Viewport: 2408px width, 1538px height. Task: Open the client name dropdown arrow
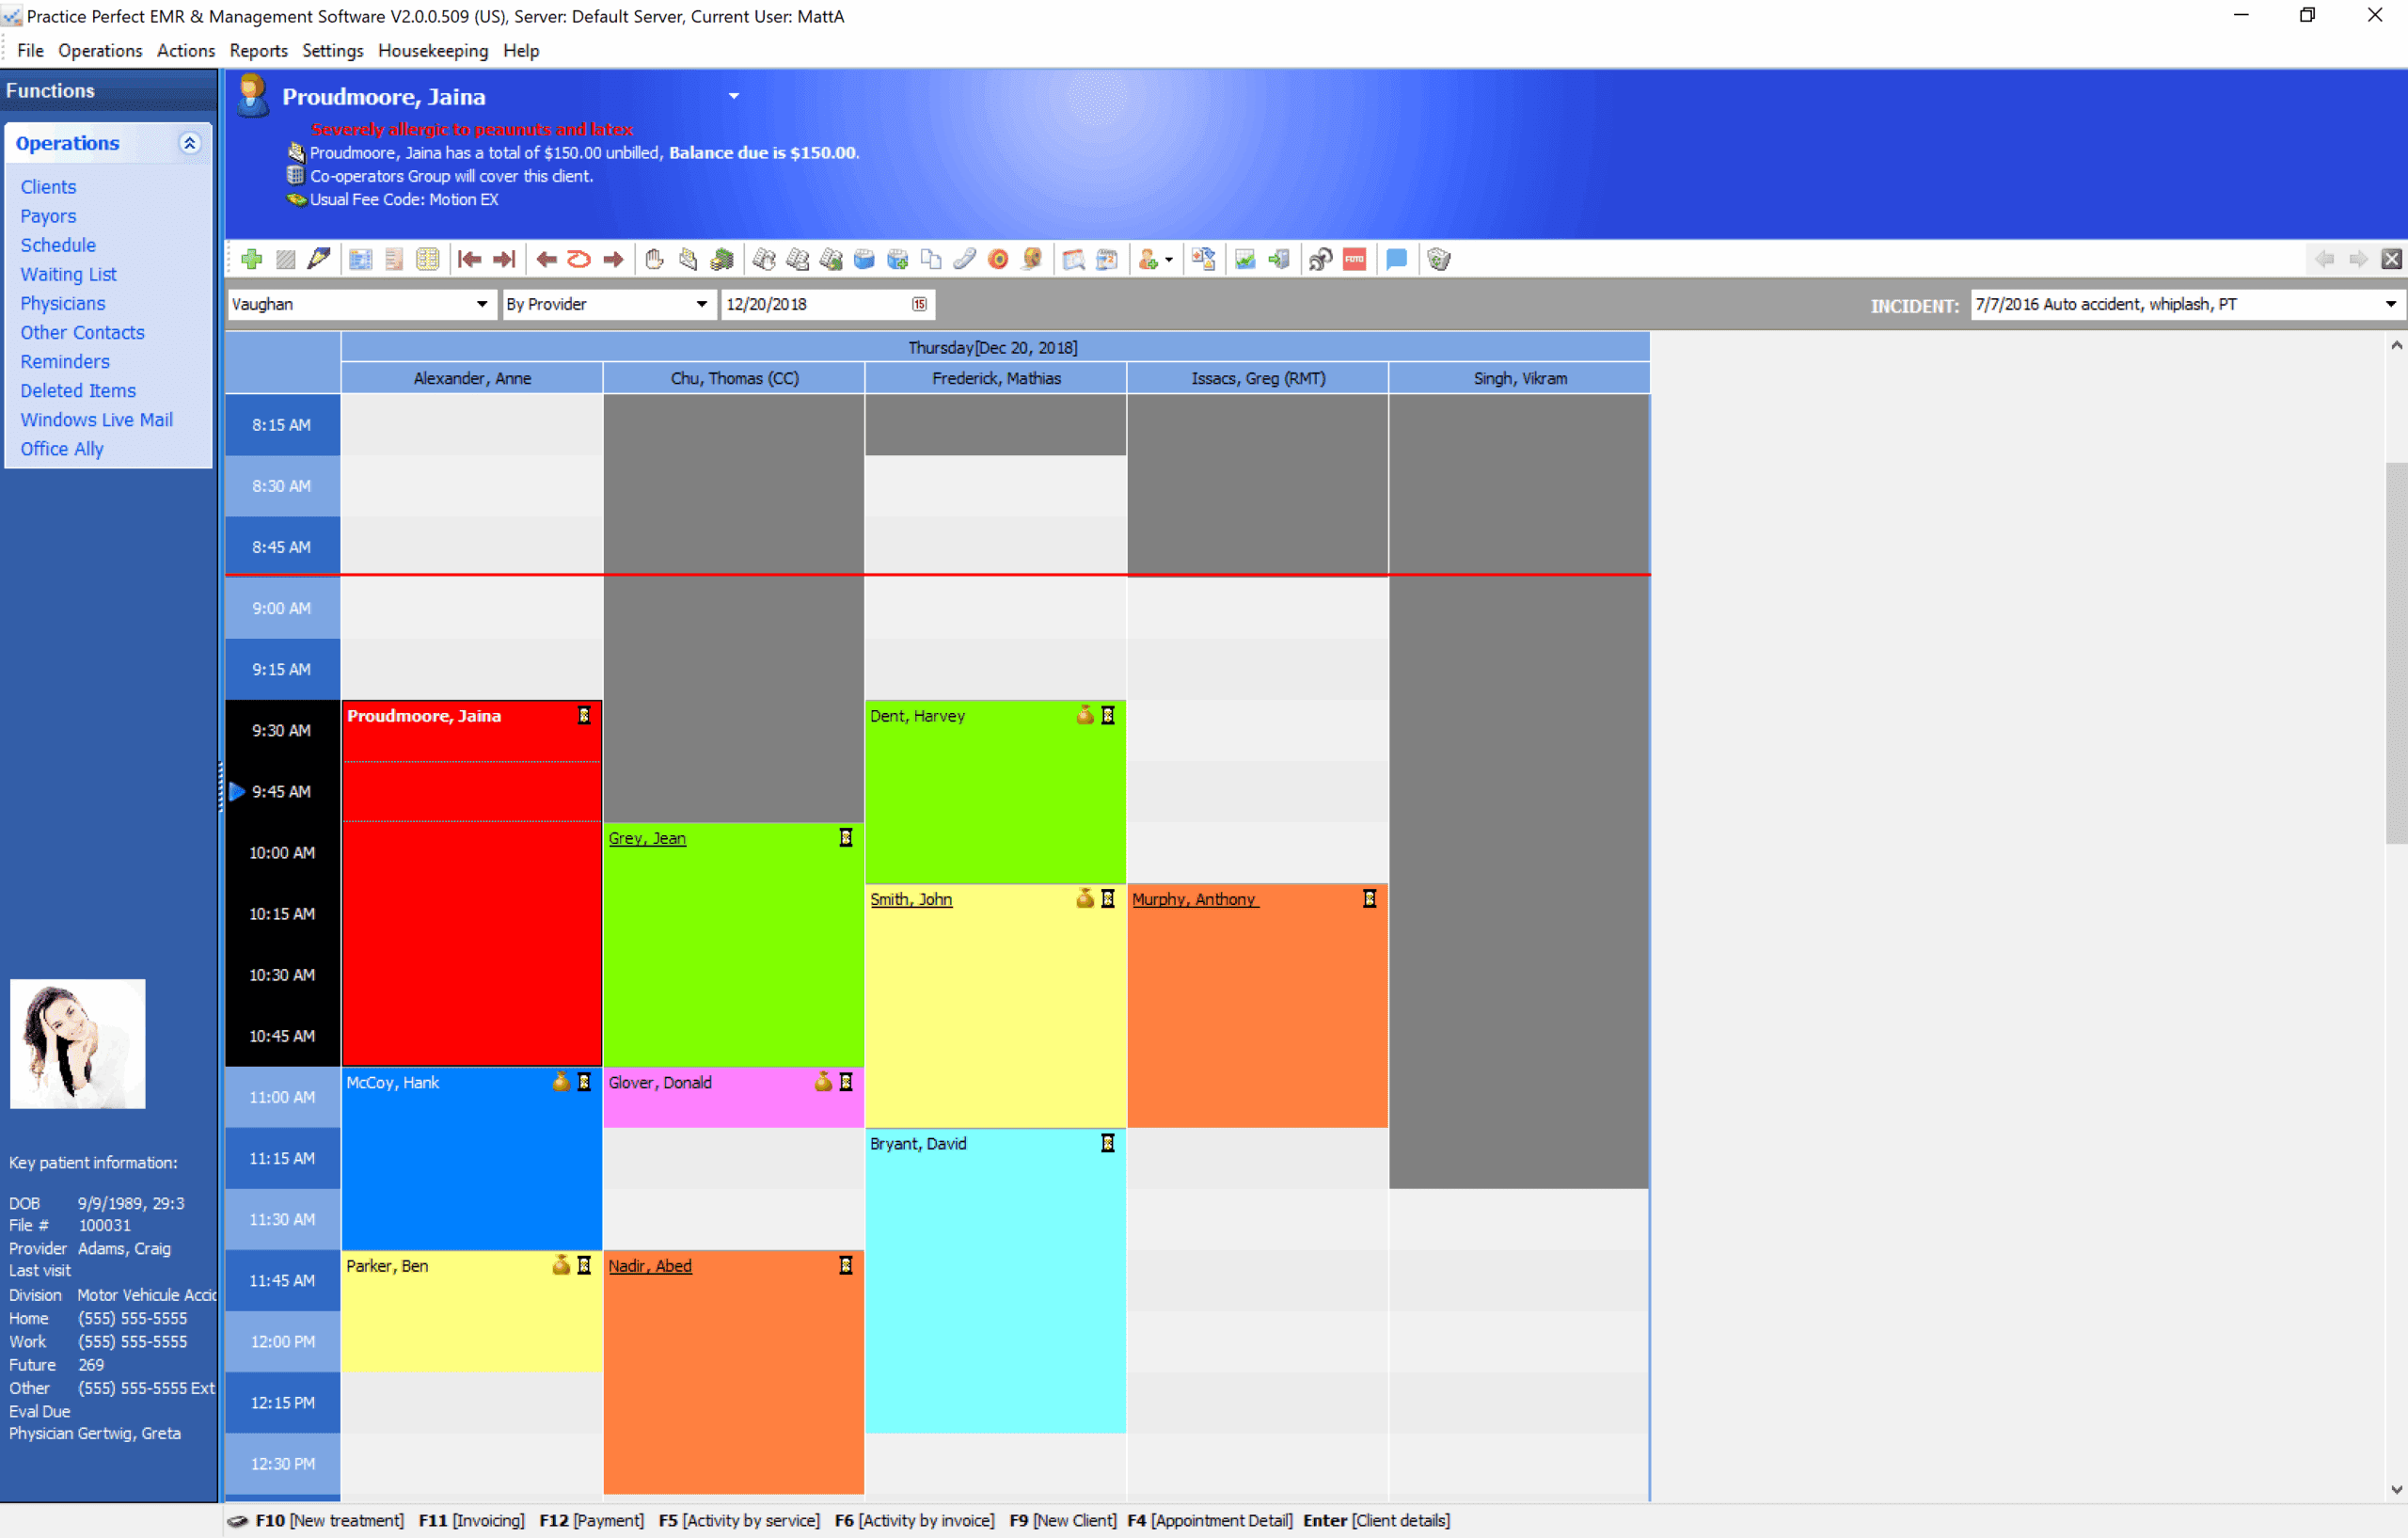pyautogui.click(x=734, y=96)
